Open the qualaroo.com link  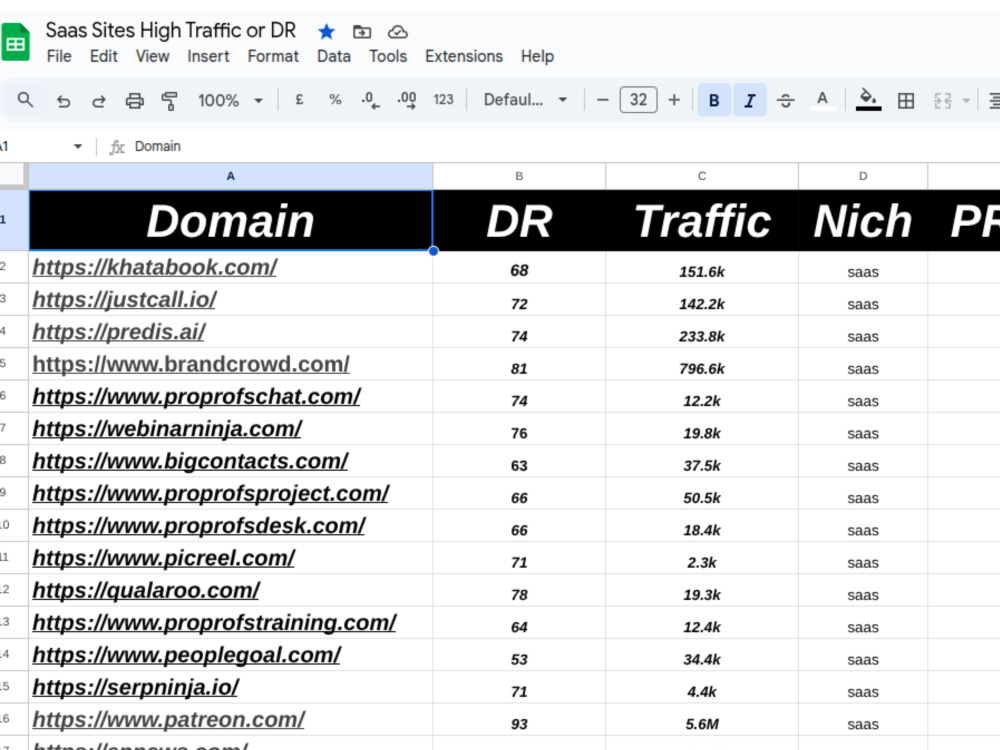point(146,590)
